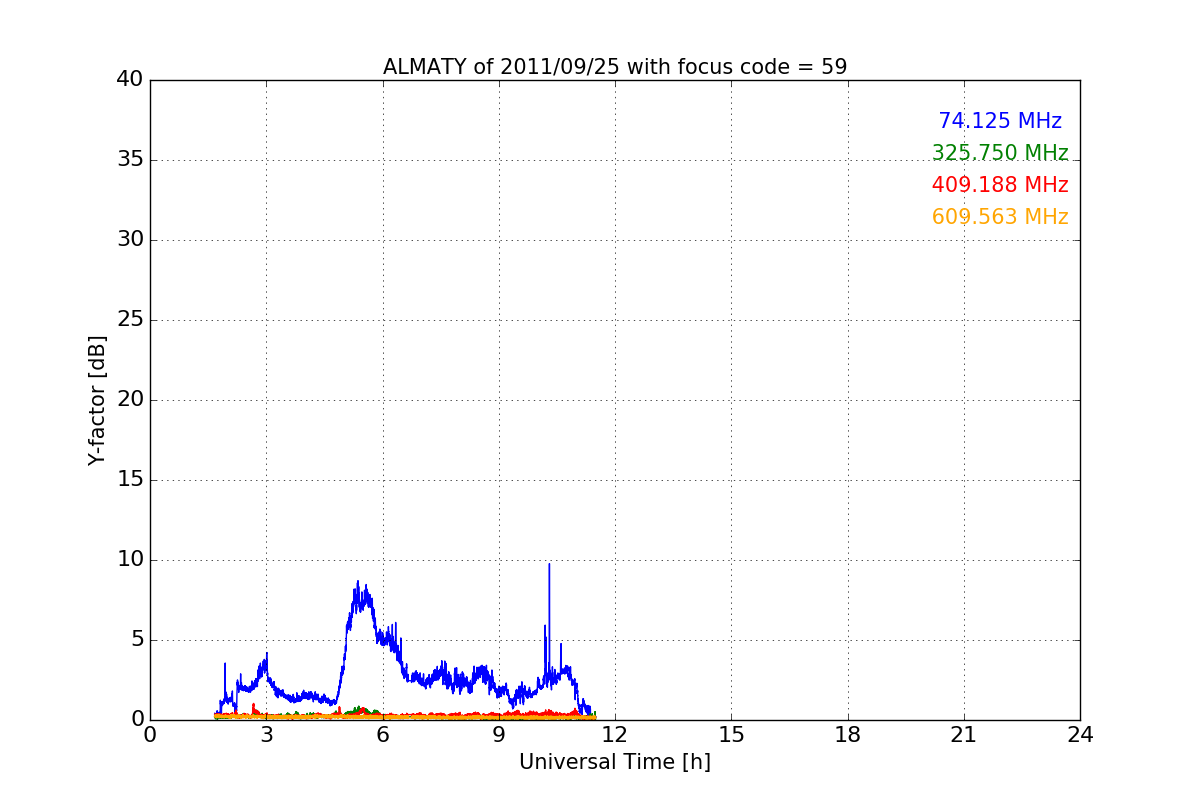Click y-axis tick value 35
This screenshot has width=1200, height=800.
130,160
